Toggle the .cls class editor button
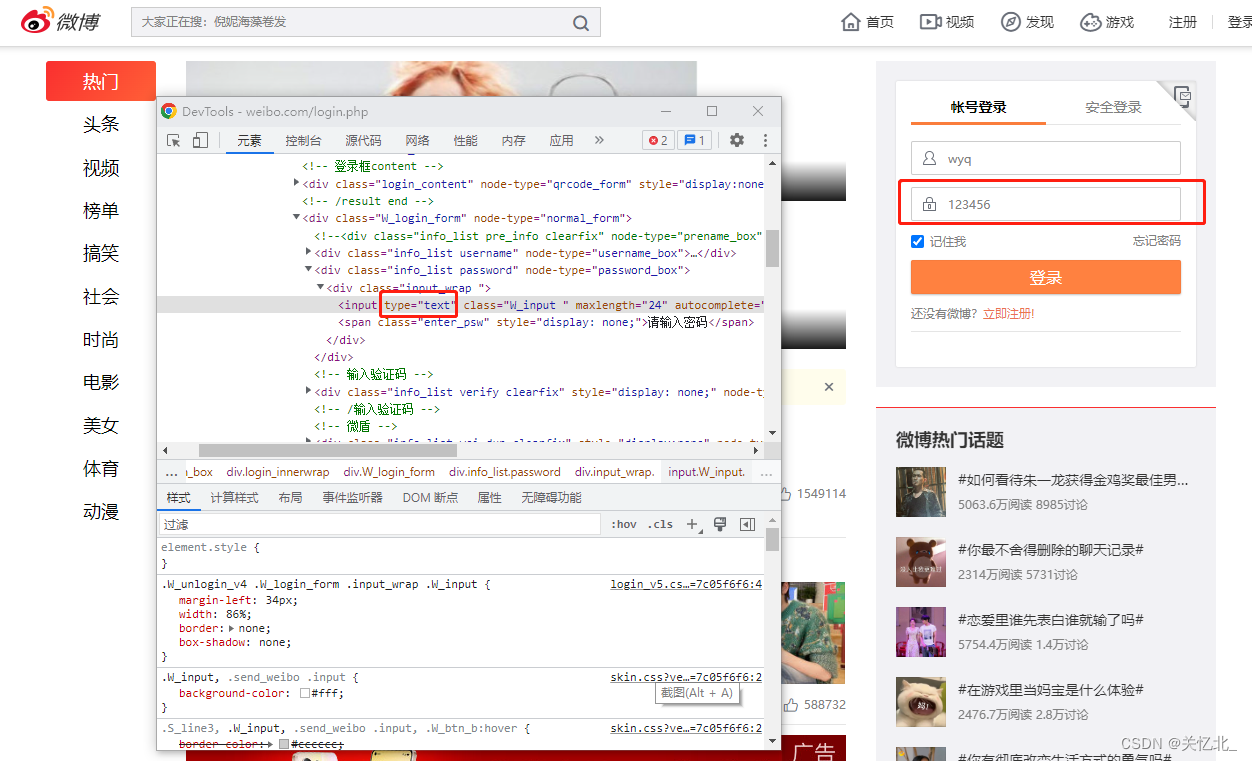Viewport: 1252px width, 761px height. (x=660, y=524)
